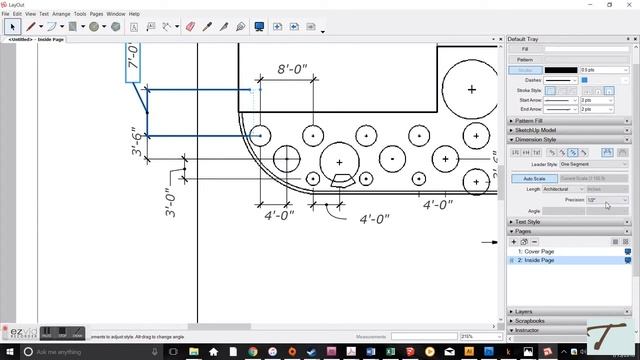Toggle dimension extension lines display
This screenshot has width=640, height=360.
click(607, 152)
